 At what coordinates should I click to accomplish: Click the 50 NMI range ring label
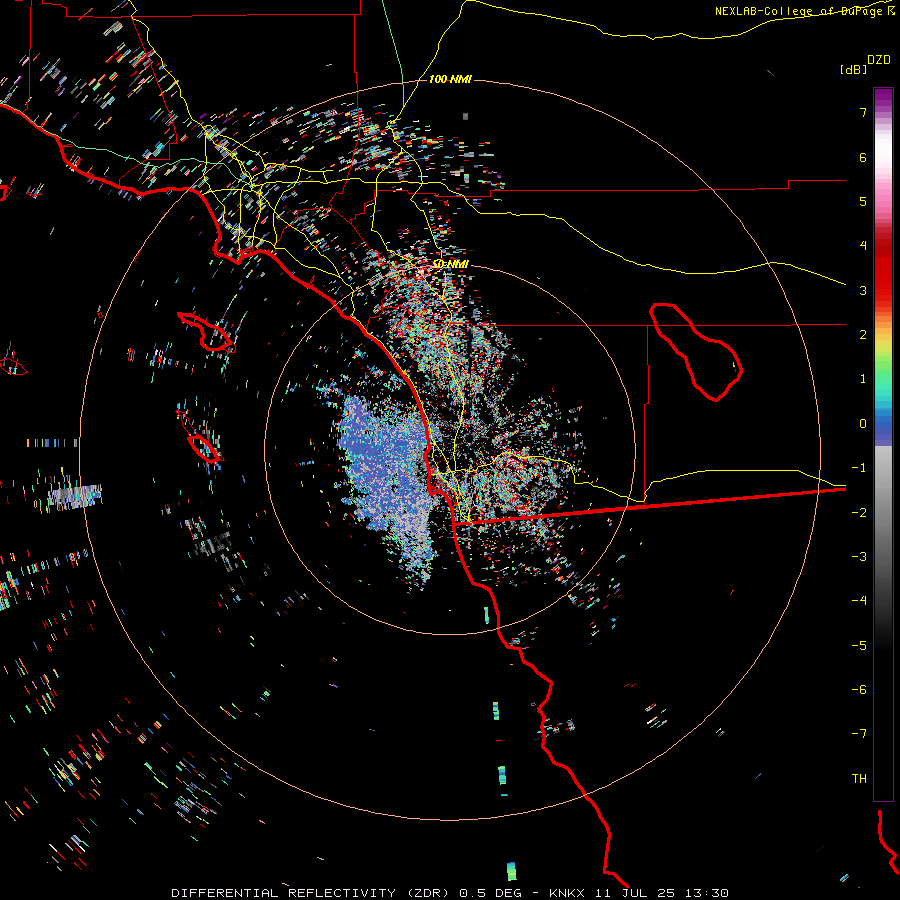tap(451, 264)
